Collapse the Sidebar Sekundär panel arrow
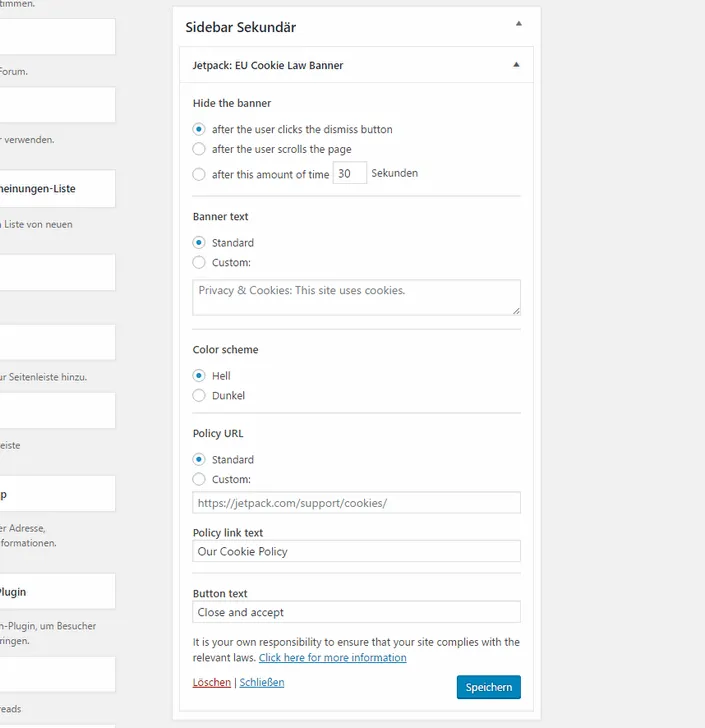 click(519, 24)
